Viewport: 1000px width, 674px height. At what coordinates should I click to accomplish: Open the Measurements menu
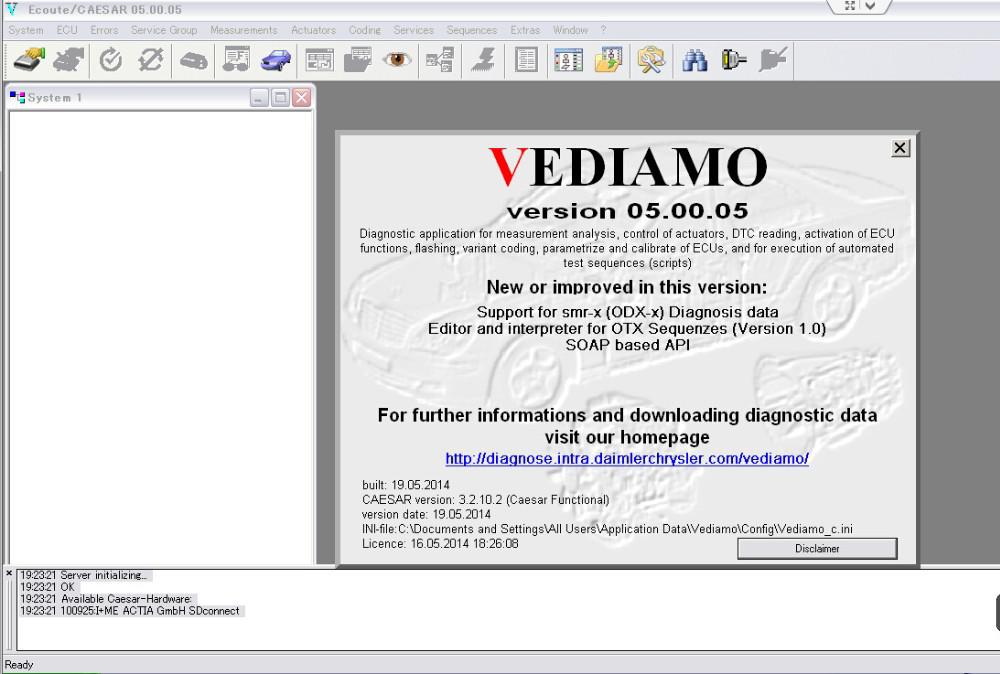point(244,30)
